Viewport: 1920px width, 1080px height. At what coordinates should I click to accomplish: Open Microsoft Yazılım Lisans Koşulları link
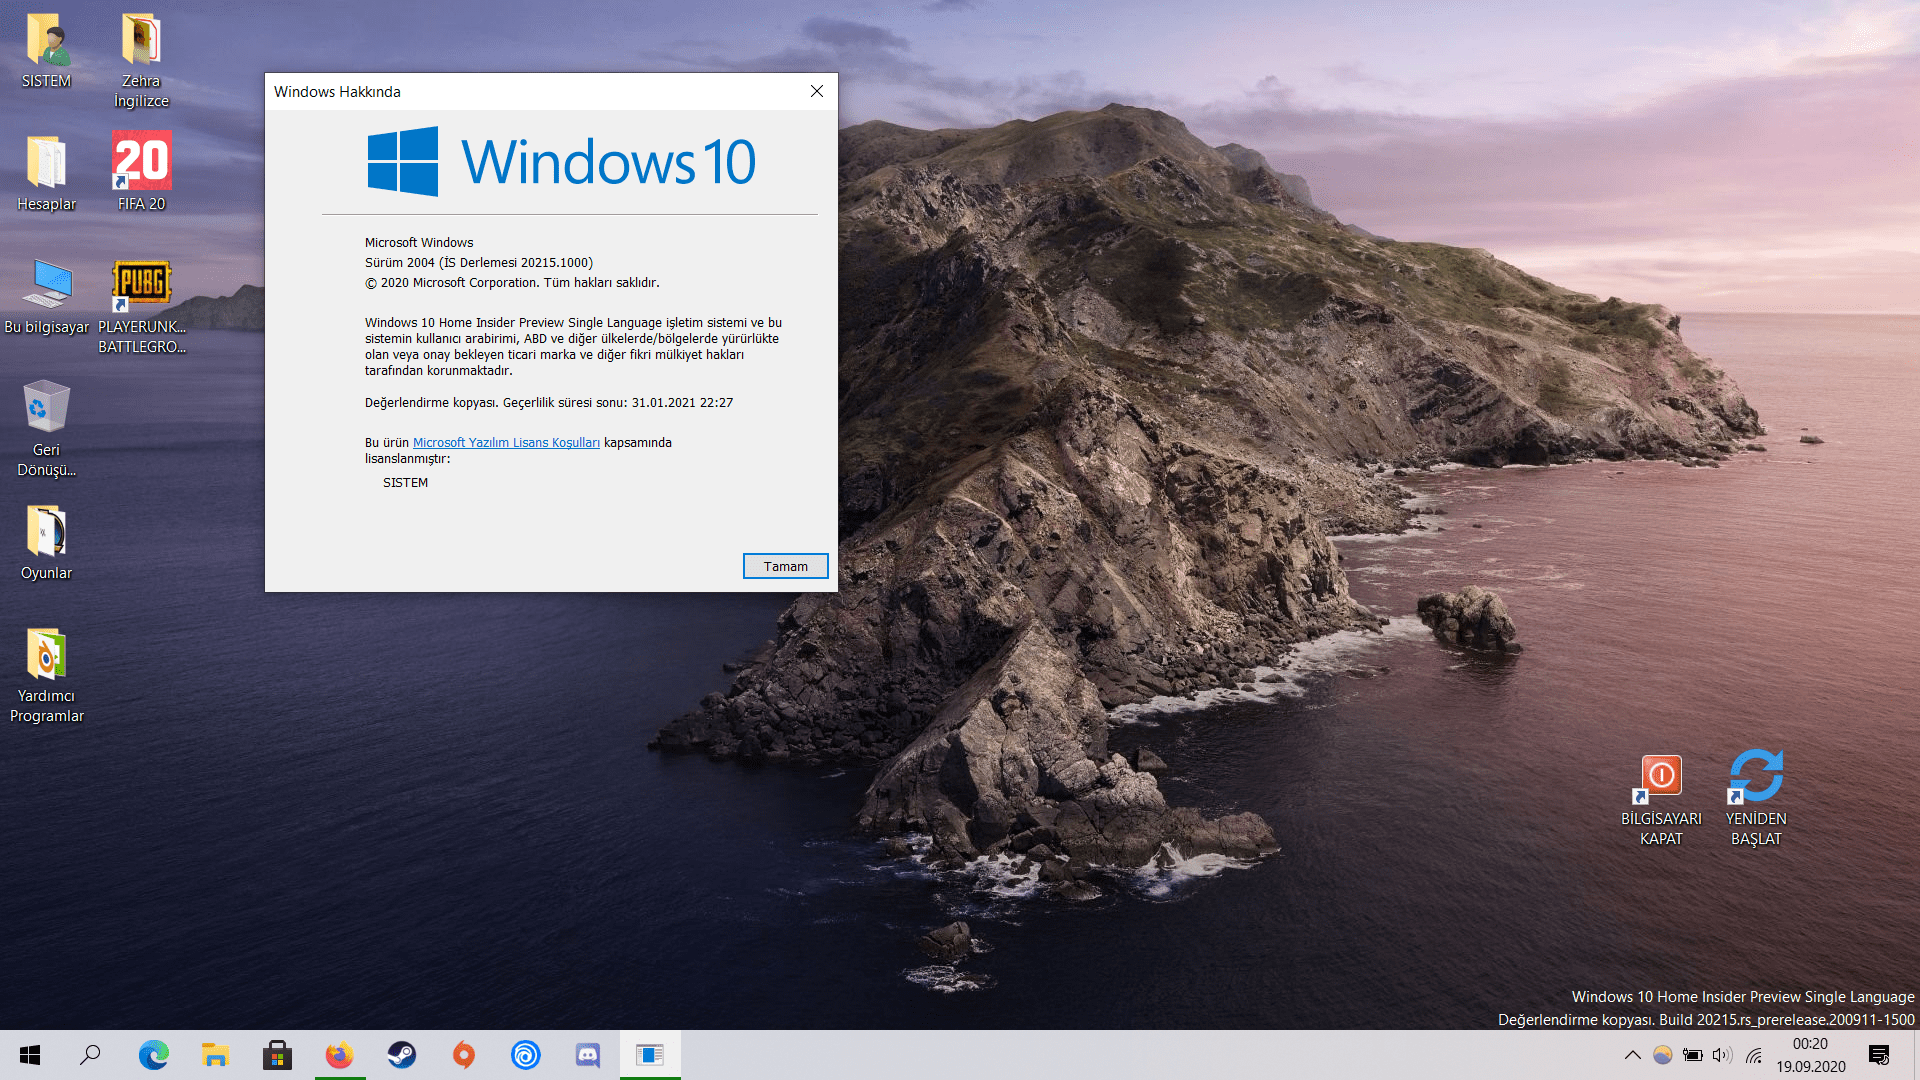pos(506,443)
